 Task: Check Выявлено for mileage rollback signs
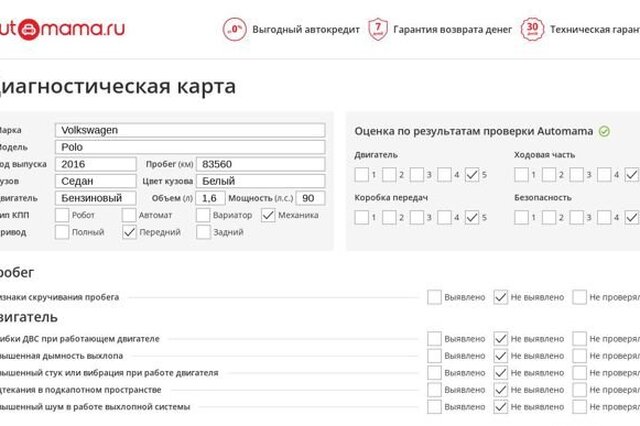coord(434,297)
